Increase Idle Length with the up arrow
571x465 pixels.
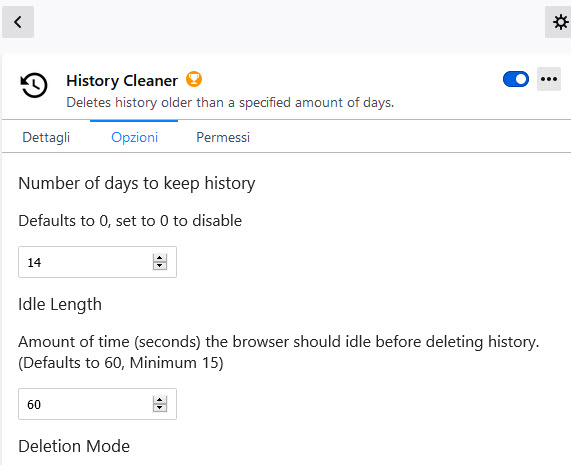point(160,400)
